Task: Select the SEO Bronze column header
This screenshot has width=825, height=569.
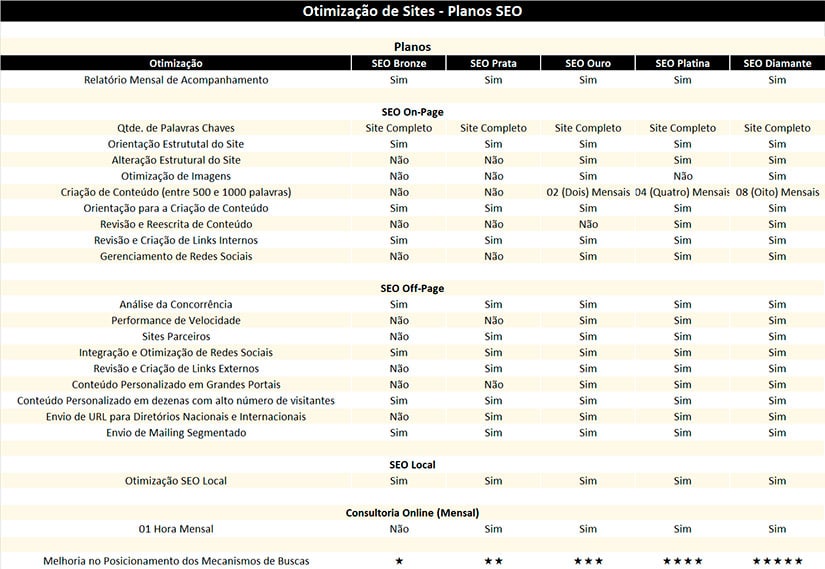Action: [x=399, y=63]
